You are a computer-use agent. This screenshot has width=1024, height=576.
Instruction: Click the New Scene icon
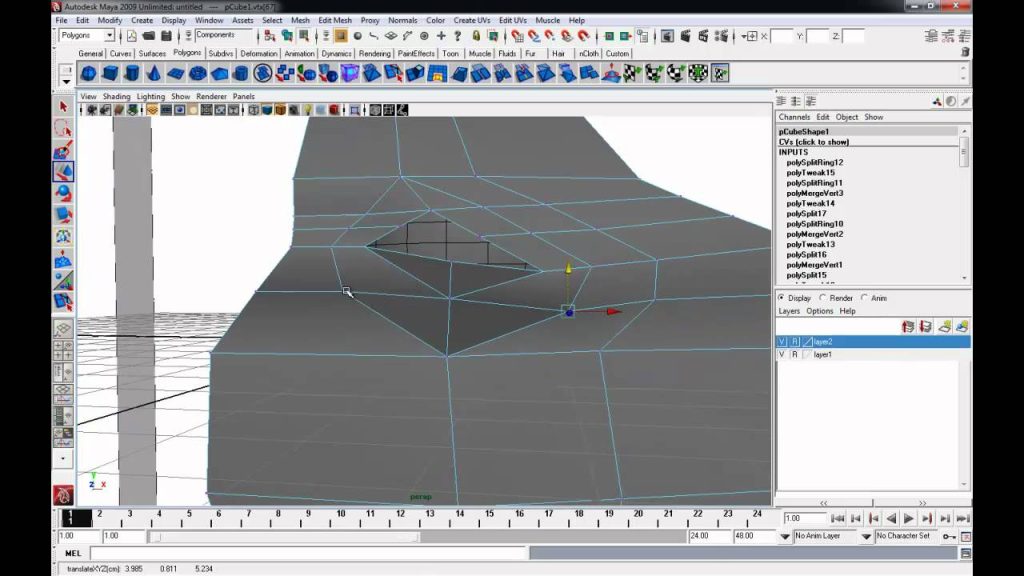(x=131, y=36)
